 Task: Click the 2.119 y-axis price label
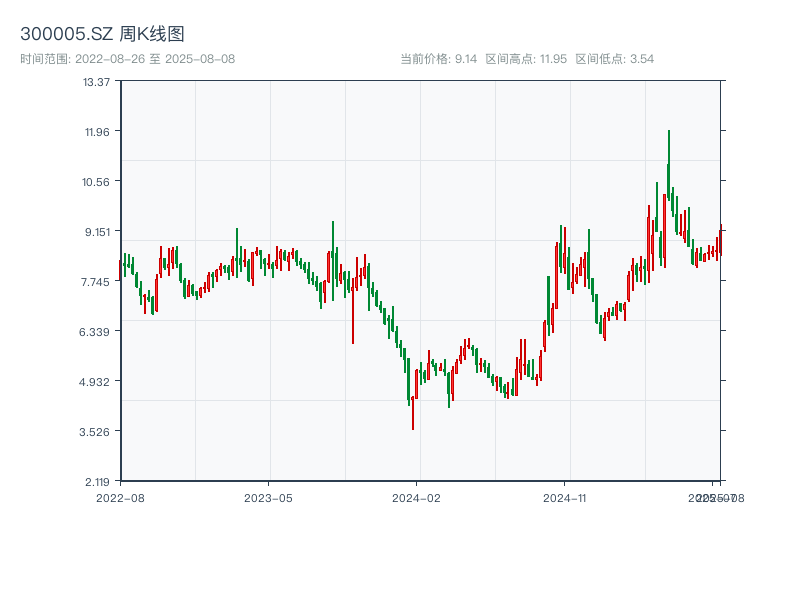pos(96,481)
